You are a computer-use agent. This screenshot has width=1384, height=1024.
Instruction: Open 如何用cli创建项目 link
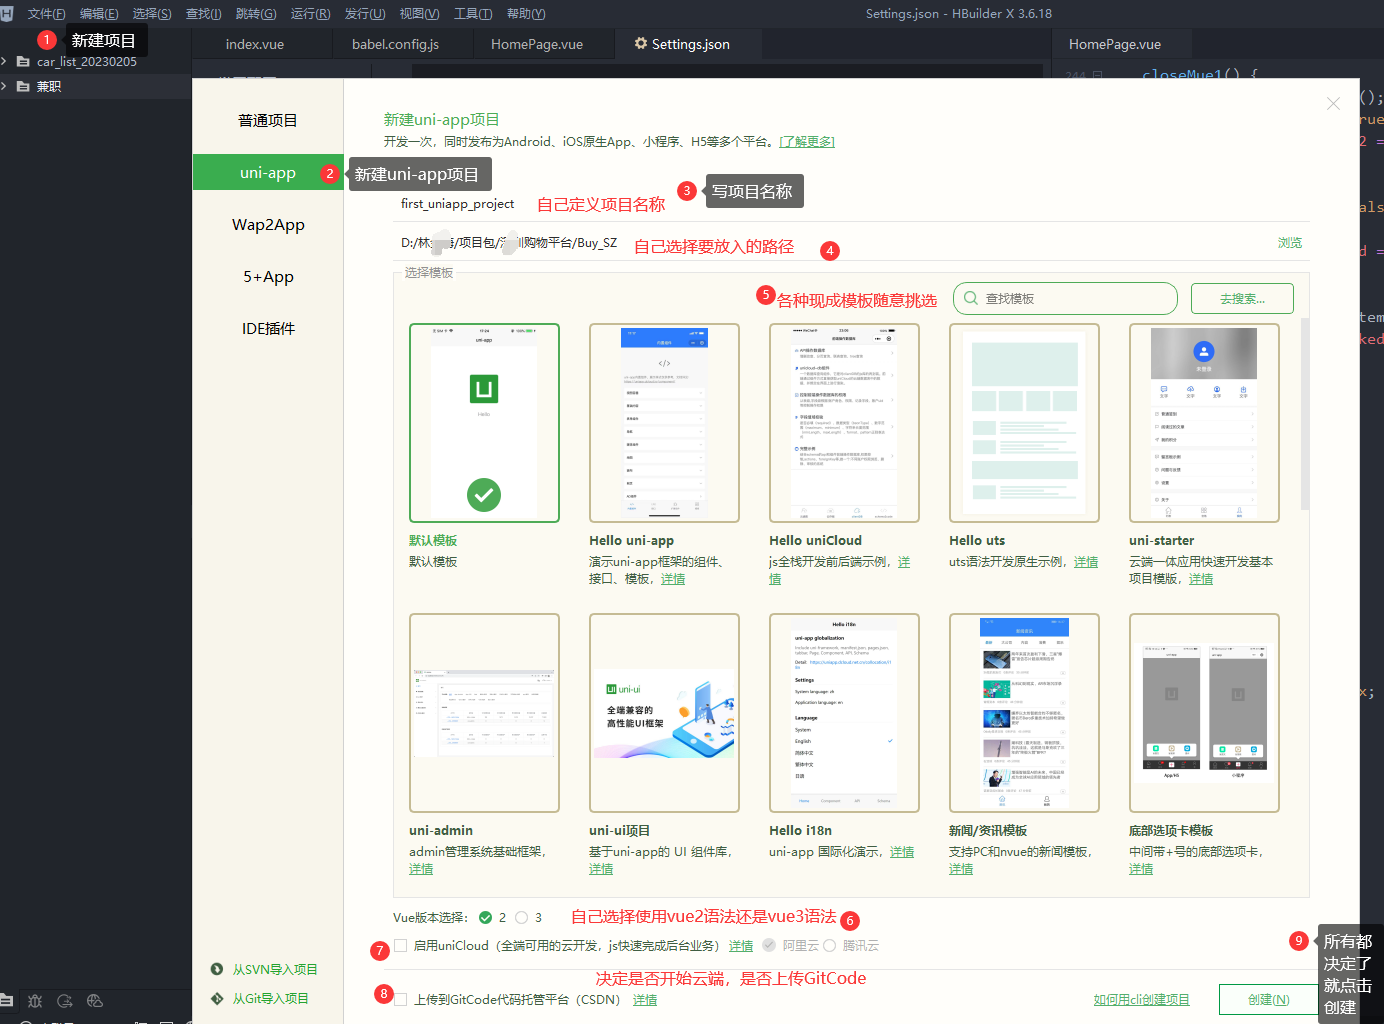coord(1142,999)
